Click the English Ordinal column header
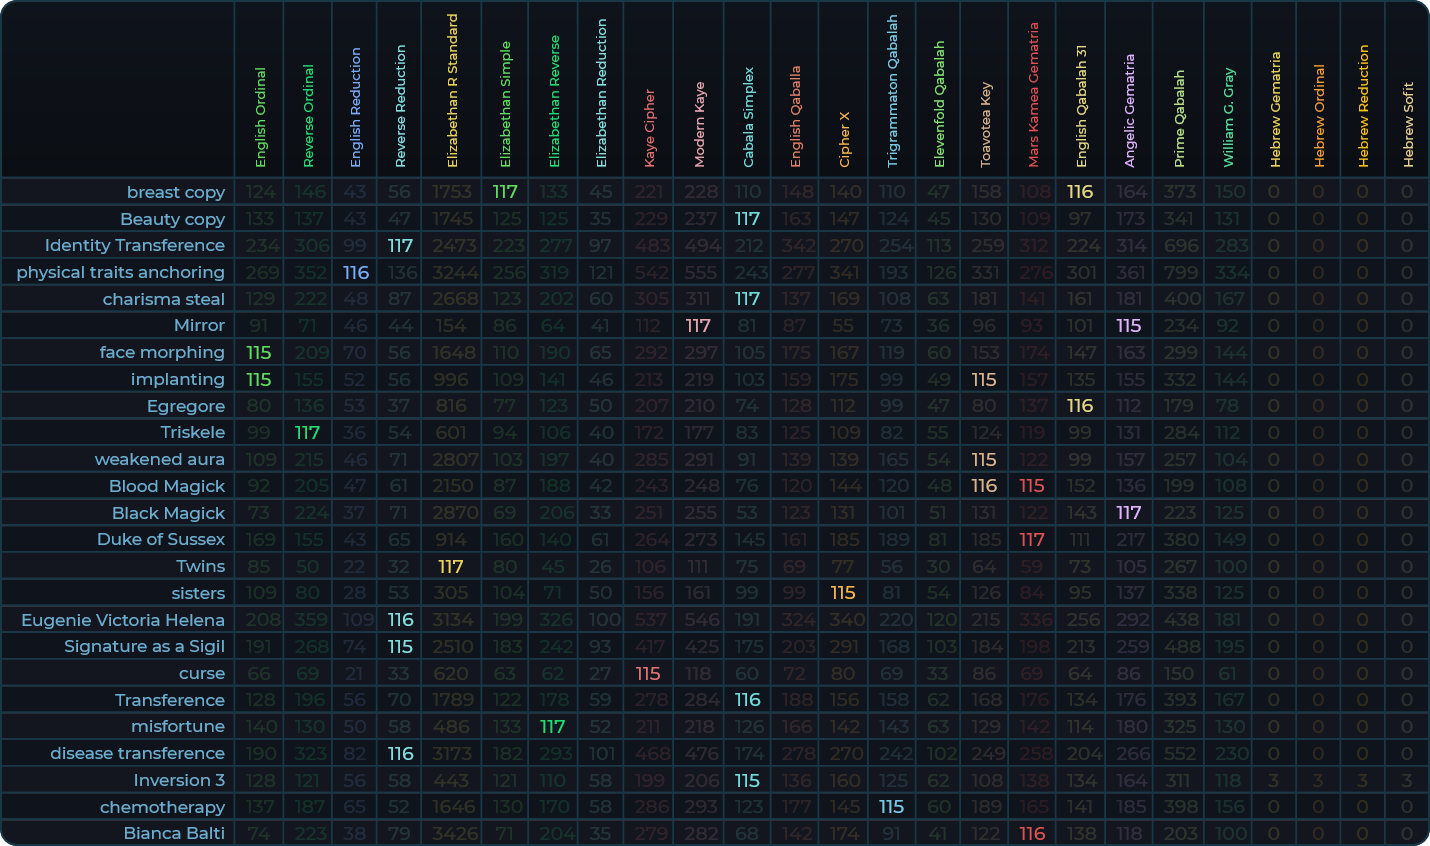The image size is (1430, 846). 260,117
